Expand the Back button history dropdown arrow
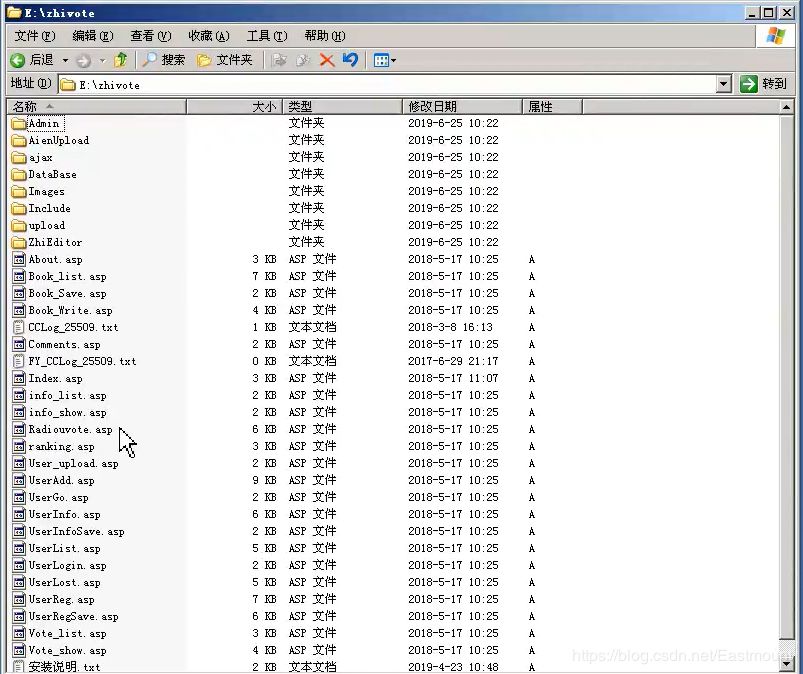This screenshot has height=674, width=803. click(66, 60)
